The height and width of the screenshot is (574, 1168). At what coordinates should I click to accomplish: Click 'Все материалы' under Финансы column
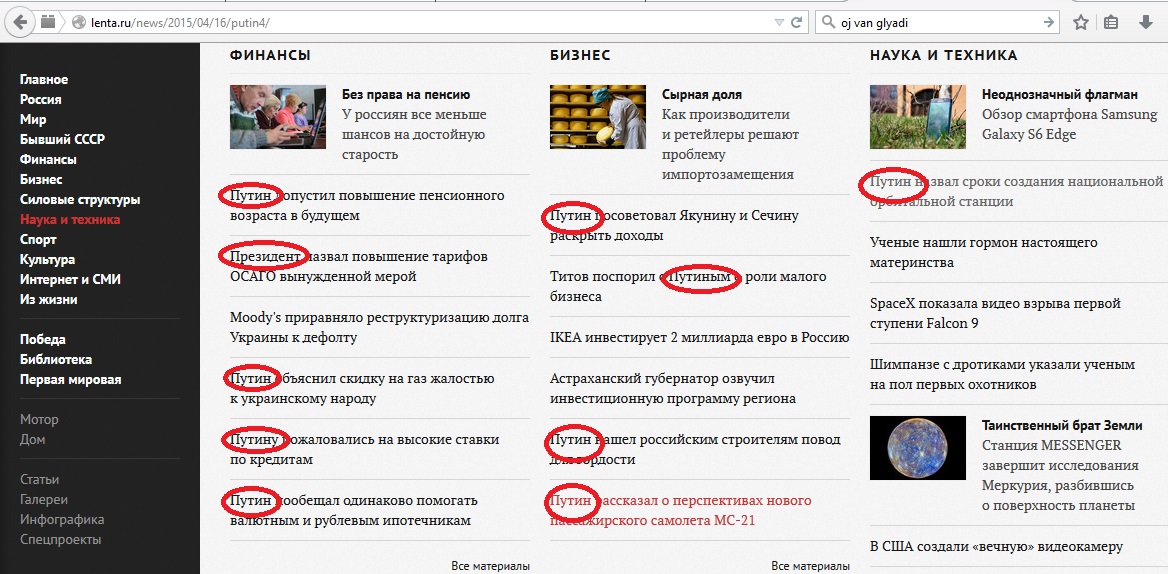click(490, 566)
